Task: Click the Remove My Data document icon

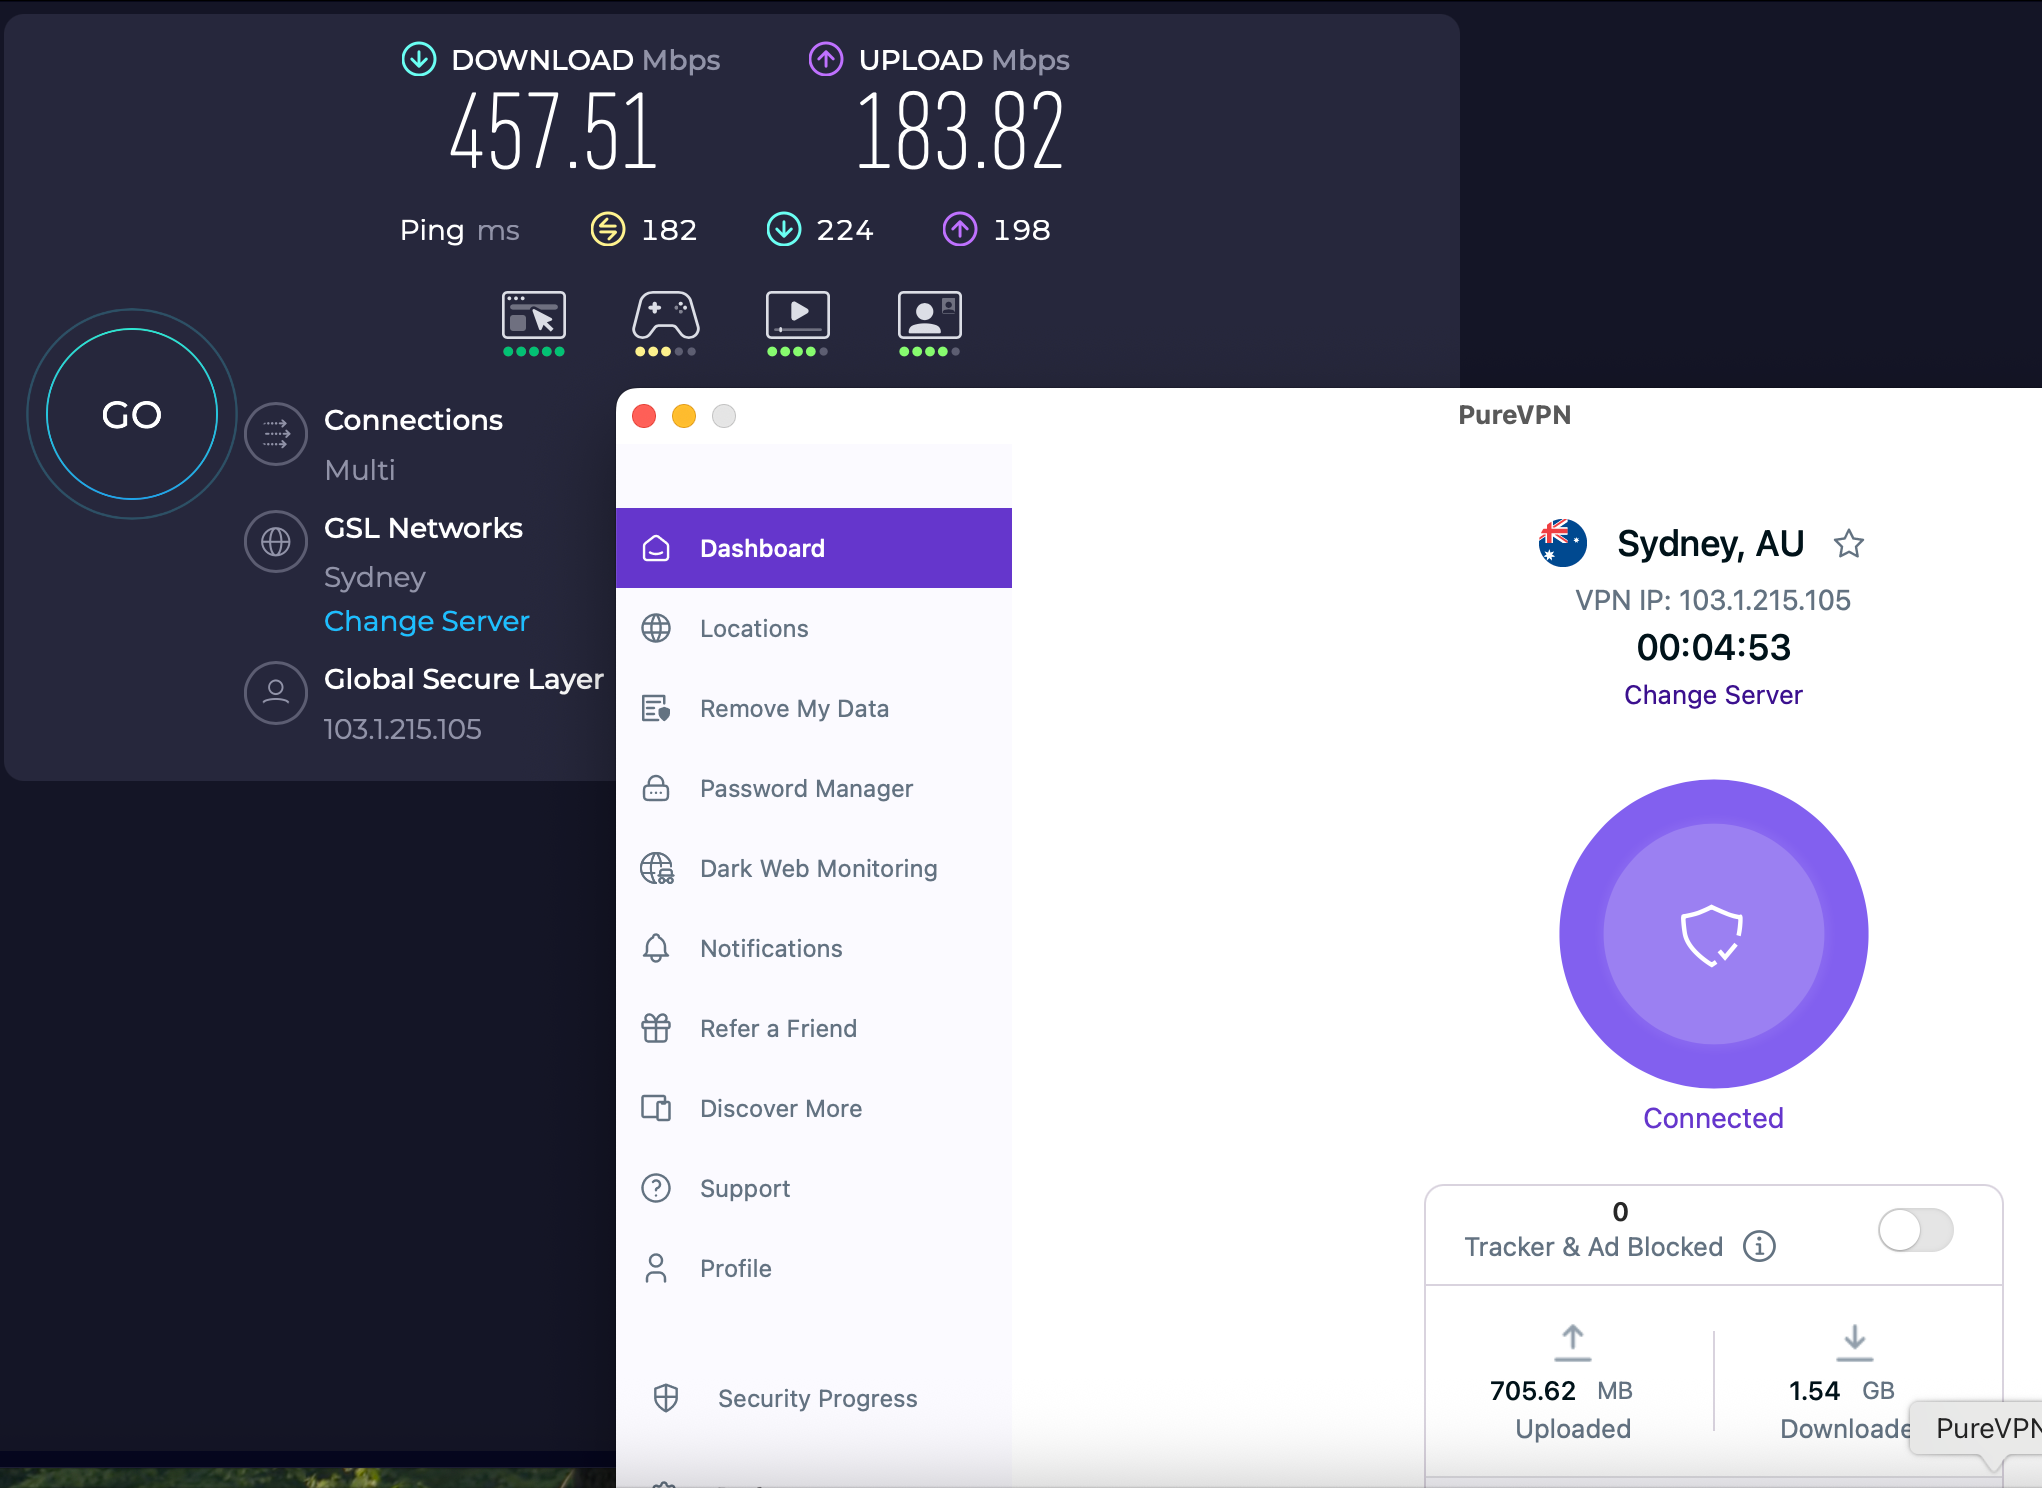Action: tap(656, 708)
